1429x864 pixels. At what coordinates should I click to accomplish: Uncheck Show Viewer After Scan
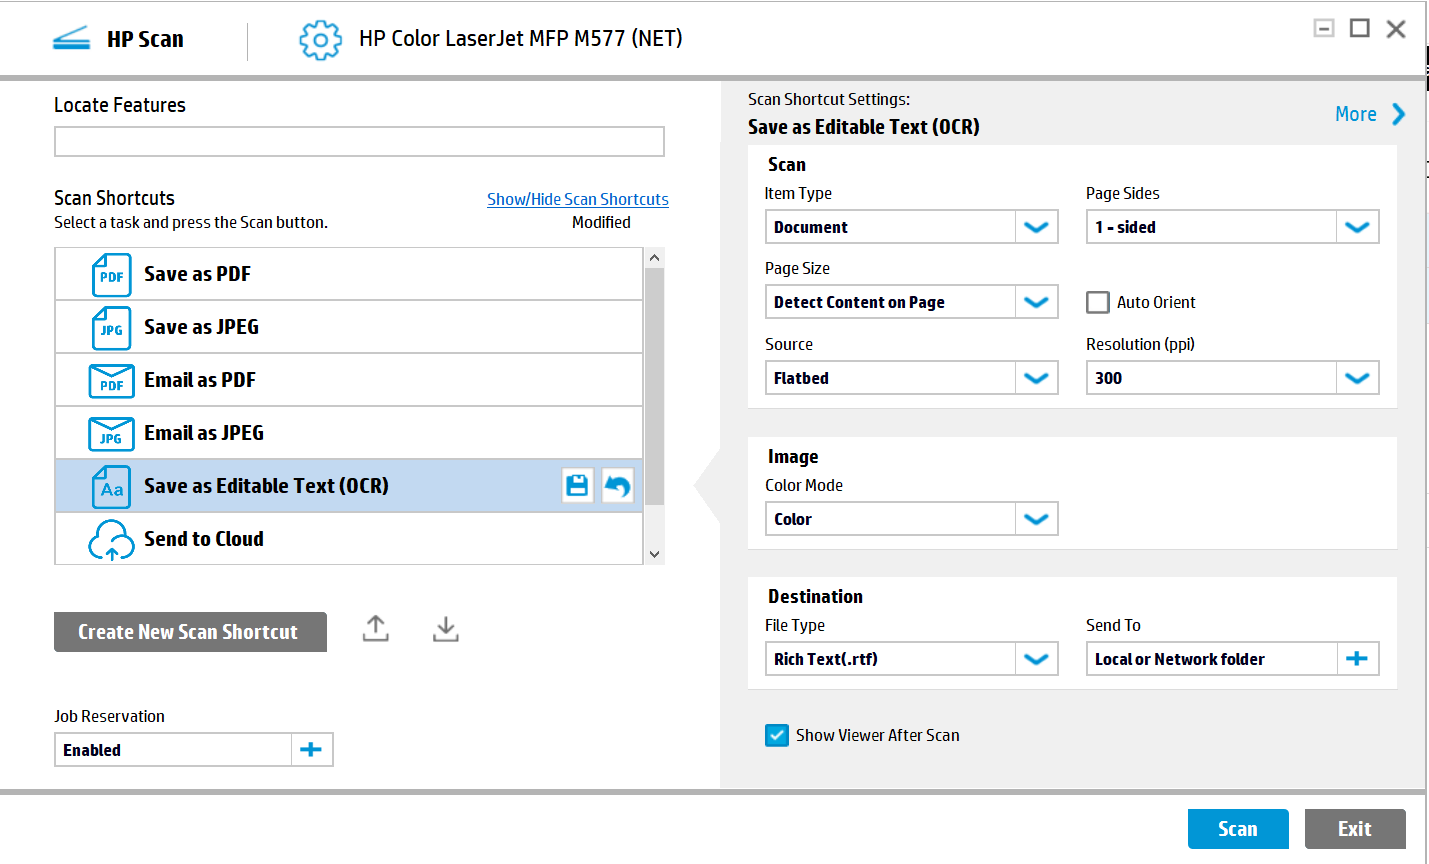tap(777, 736)
